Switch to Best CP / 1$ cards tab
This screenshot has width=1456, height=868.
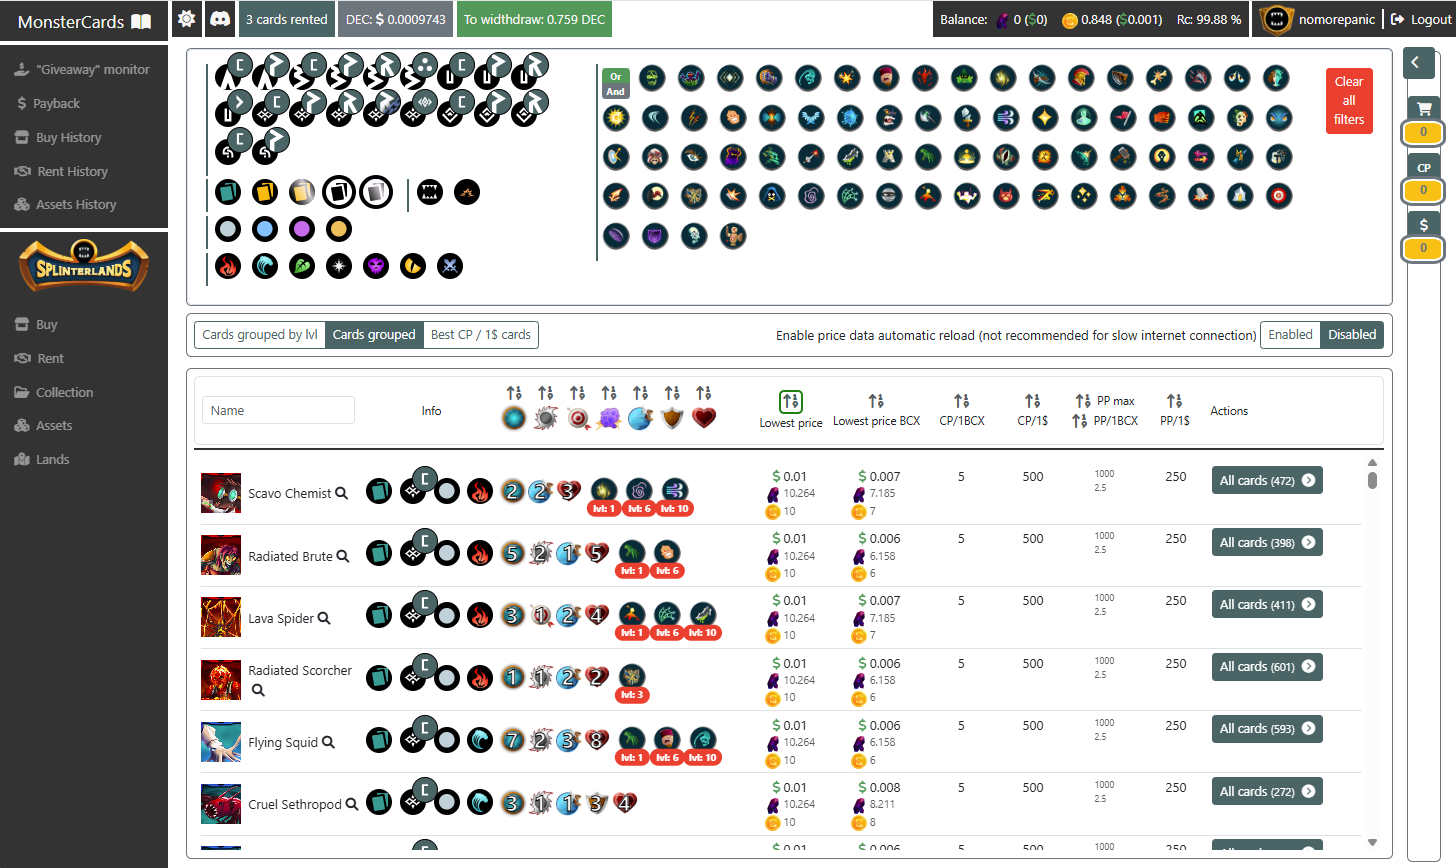pos(481,335)
